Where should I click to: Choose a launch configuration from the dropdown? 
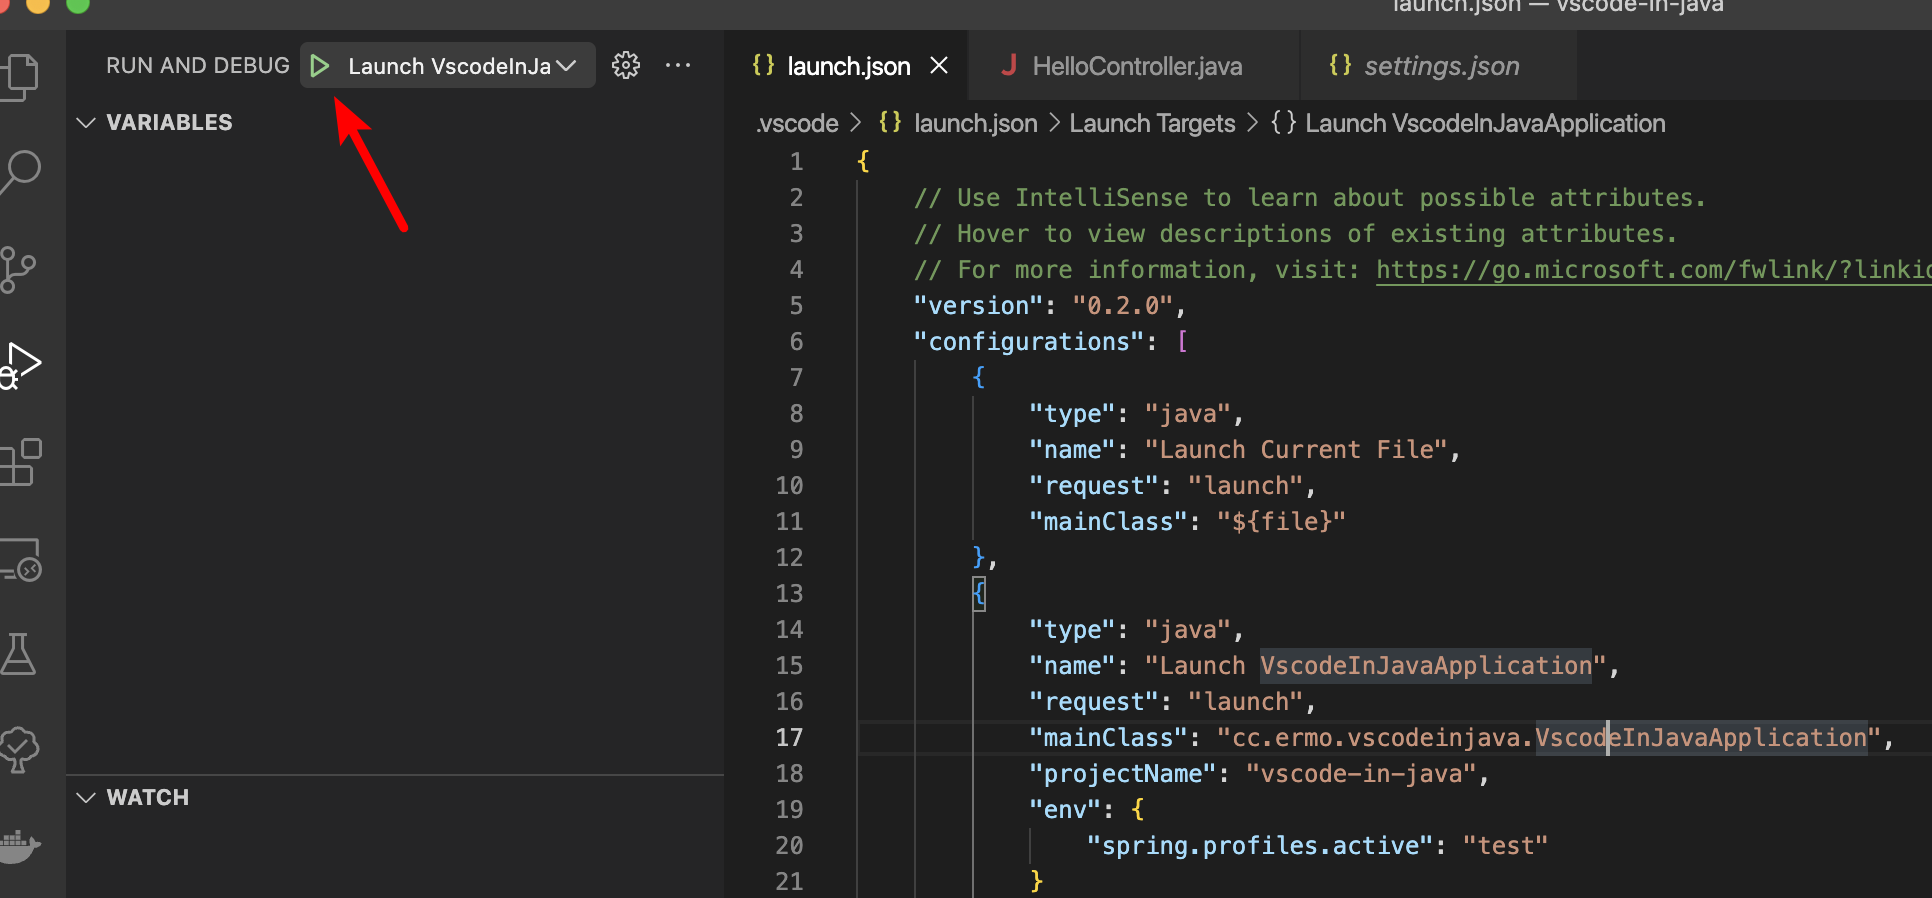[x=461, y=66]
